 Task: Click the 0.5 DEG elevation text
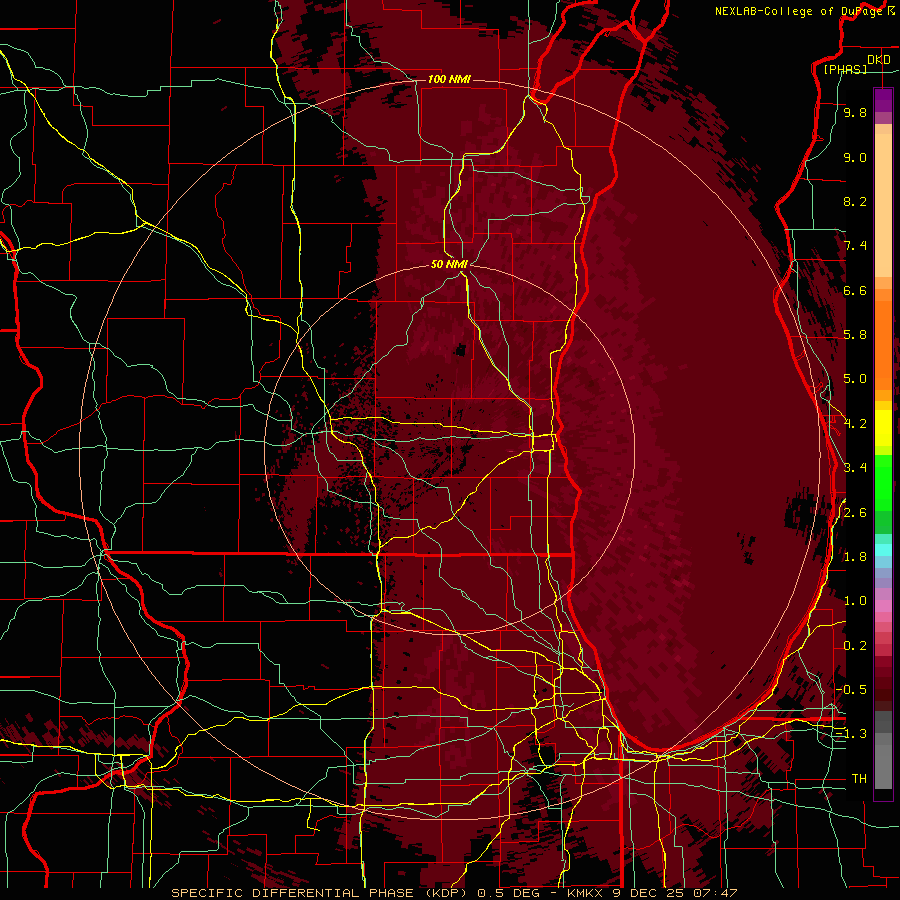[x=509, y=893]
